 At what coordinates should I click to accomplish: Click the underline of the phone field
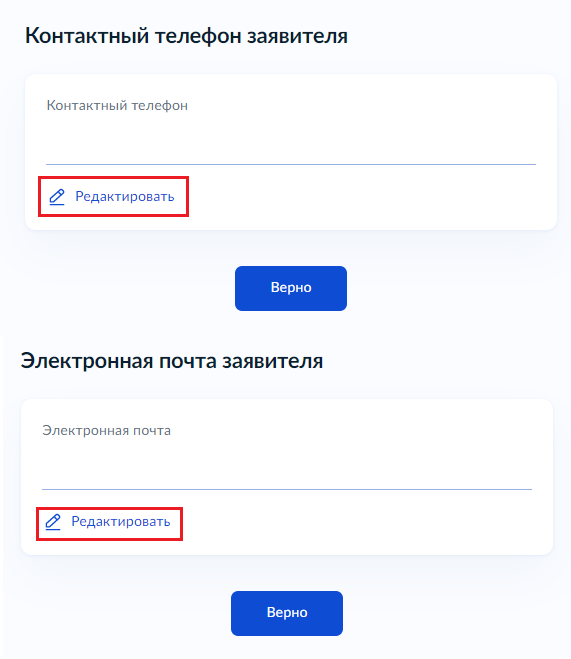pyautogui.click(x=291, y=164)
